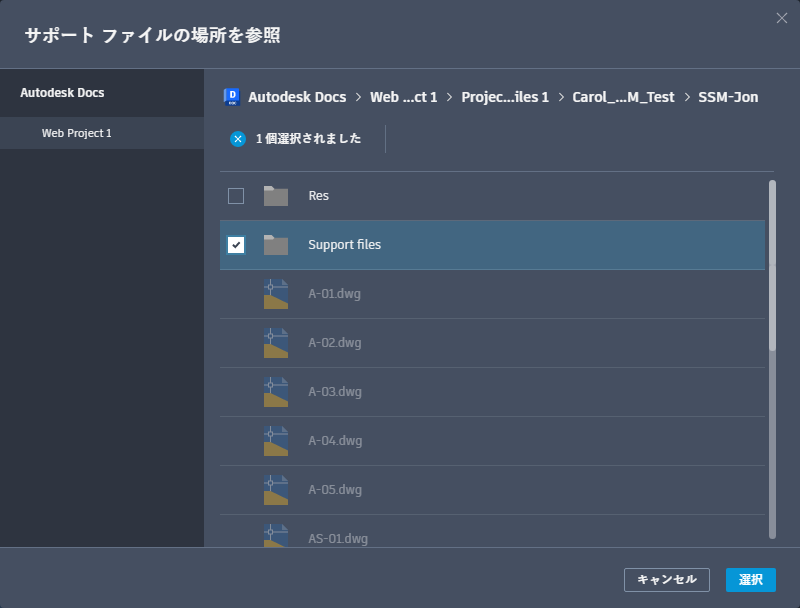Click the file list vertical scrollbar

click(772, 359)
